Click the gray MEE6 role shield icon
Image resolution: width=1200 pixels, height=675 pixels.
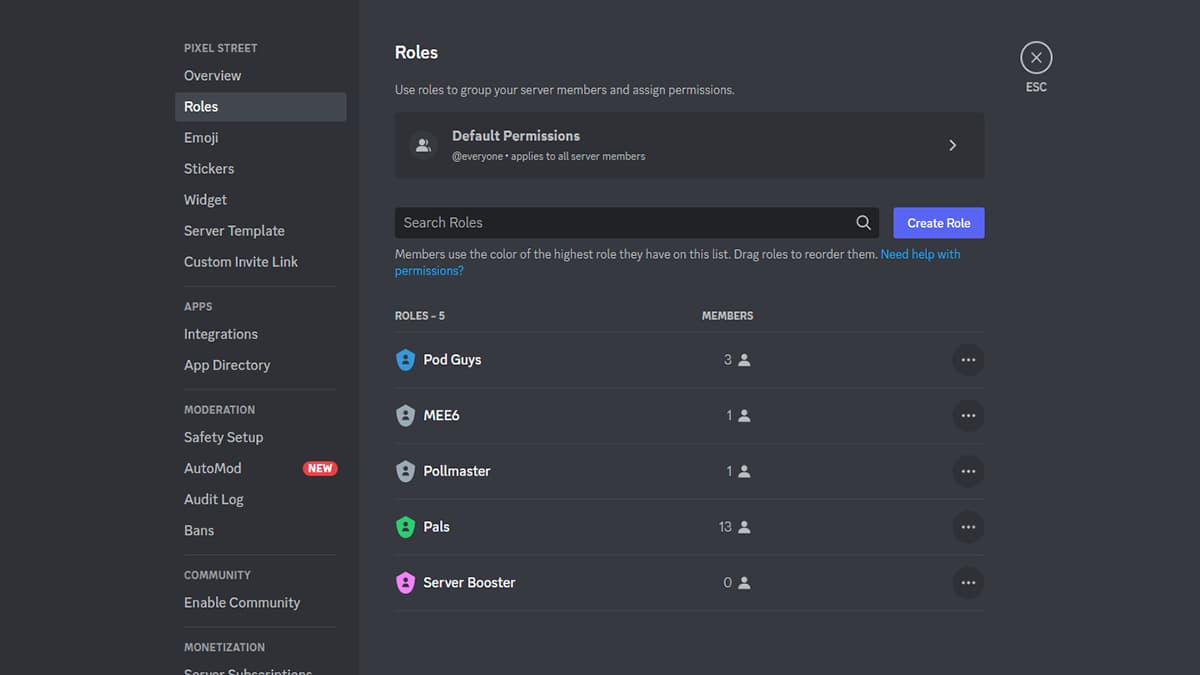pyautogui.click(x=405, y=416)
